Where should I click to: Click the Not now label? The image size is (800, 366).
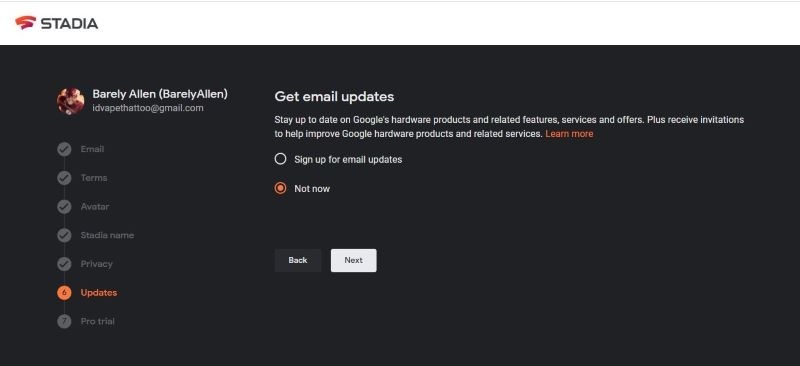click(312, 189)
